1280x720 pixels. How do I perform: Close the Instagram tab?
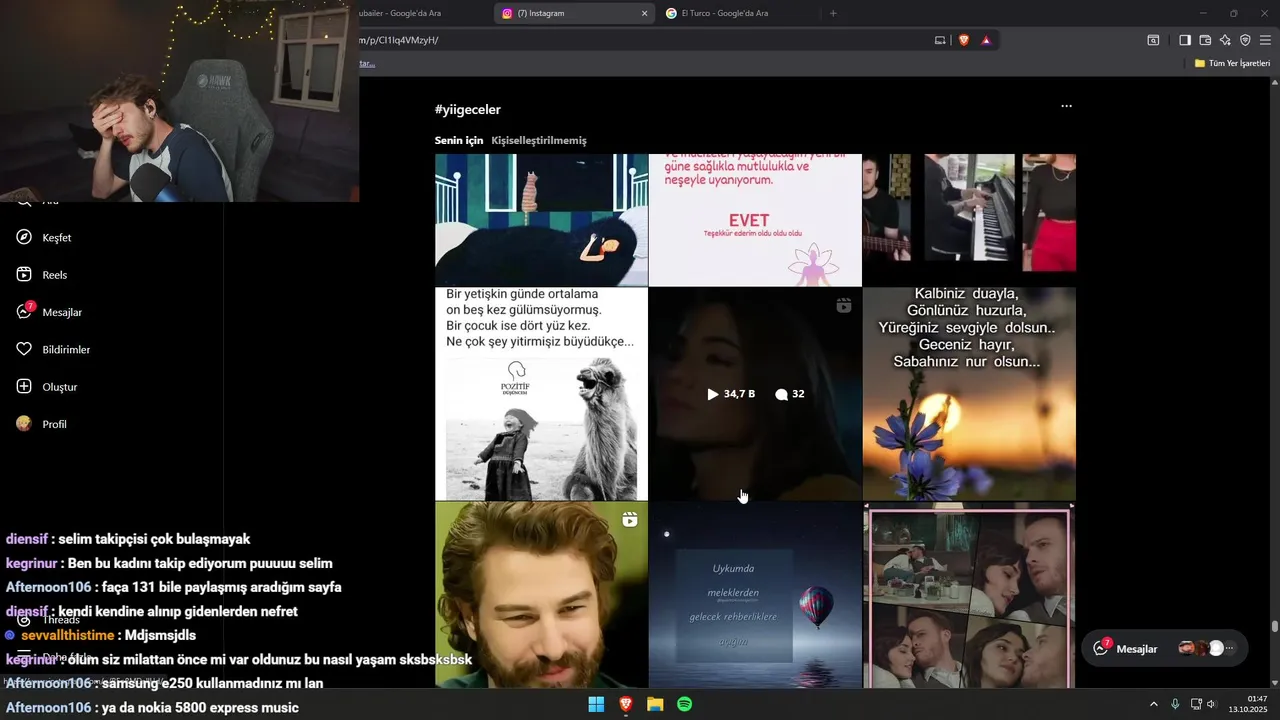click(x=644, y=13)
